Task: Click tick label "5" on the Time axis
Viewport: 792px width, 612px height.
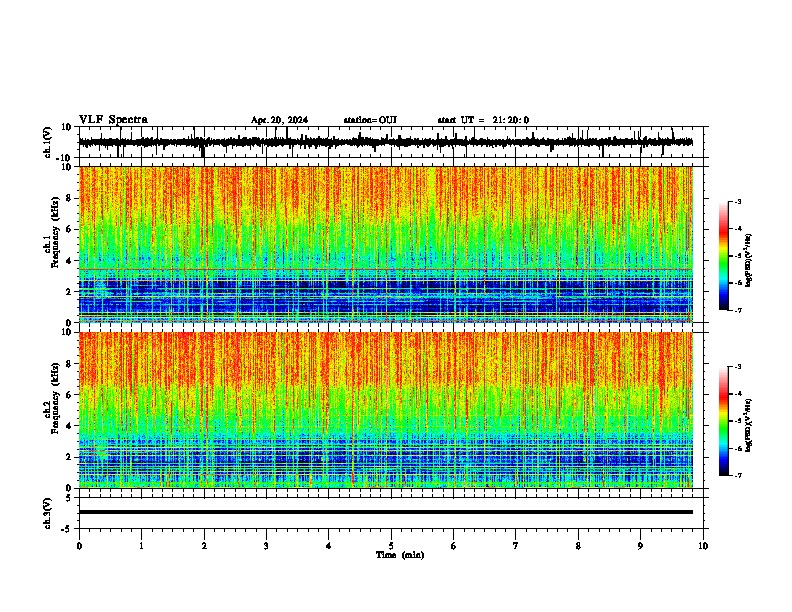Action: 391,546
